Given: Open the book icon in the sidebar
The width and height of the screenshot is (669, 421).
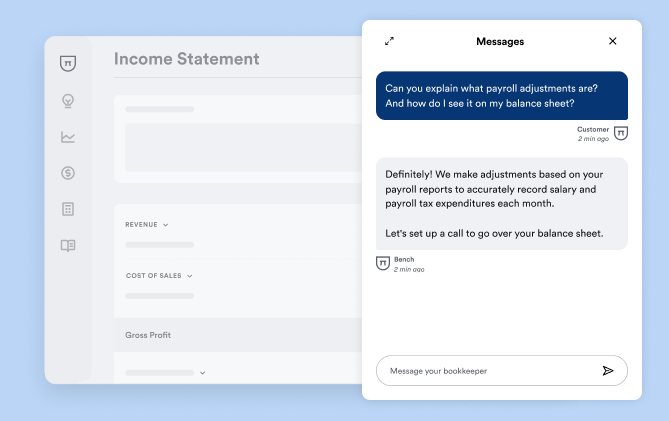Looking at the screenshot, I should tap(68, 245).
